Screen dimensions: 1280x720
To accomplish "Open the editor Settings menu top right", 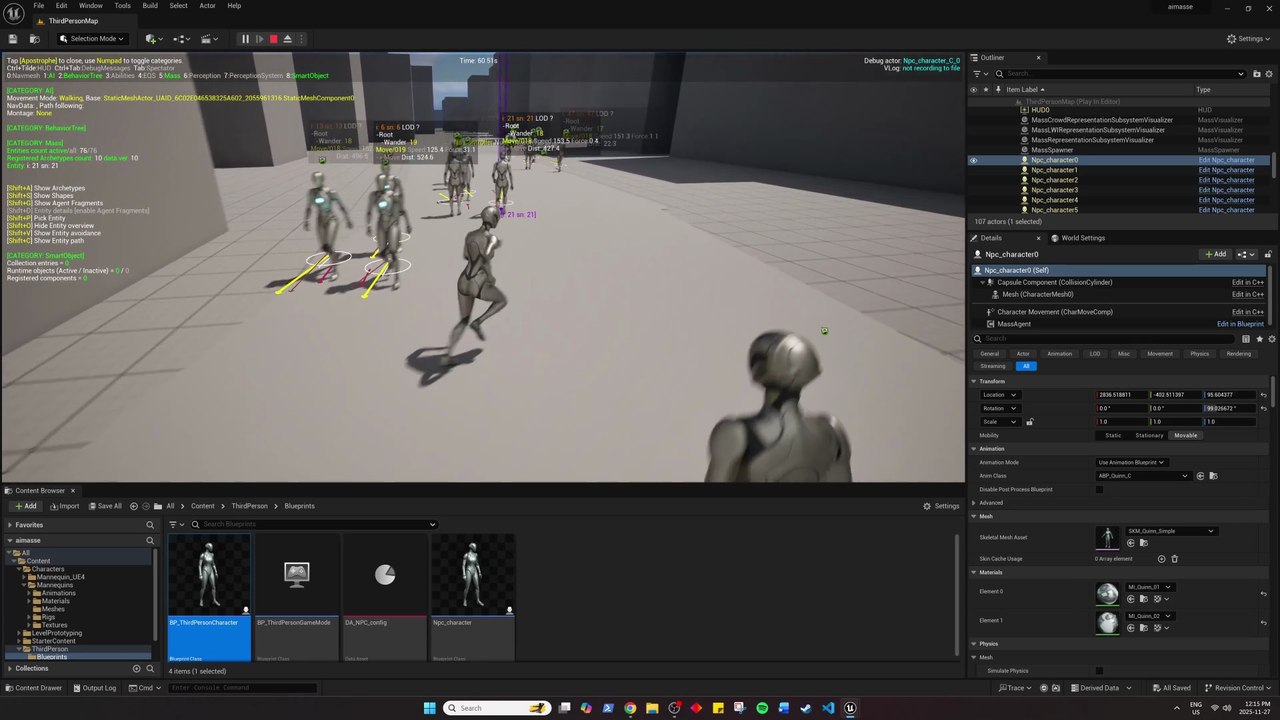I will [x=1249, y=39].
